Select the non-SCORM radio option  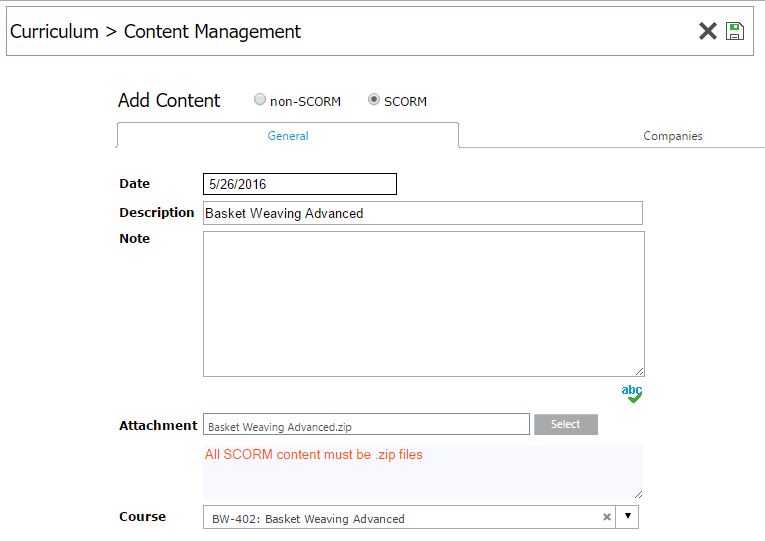(260, 100)
